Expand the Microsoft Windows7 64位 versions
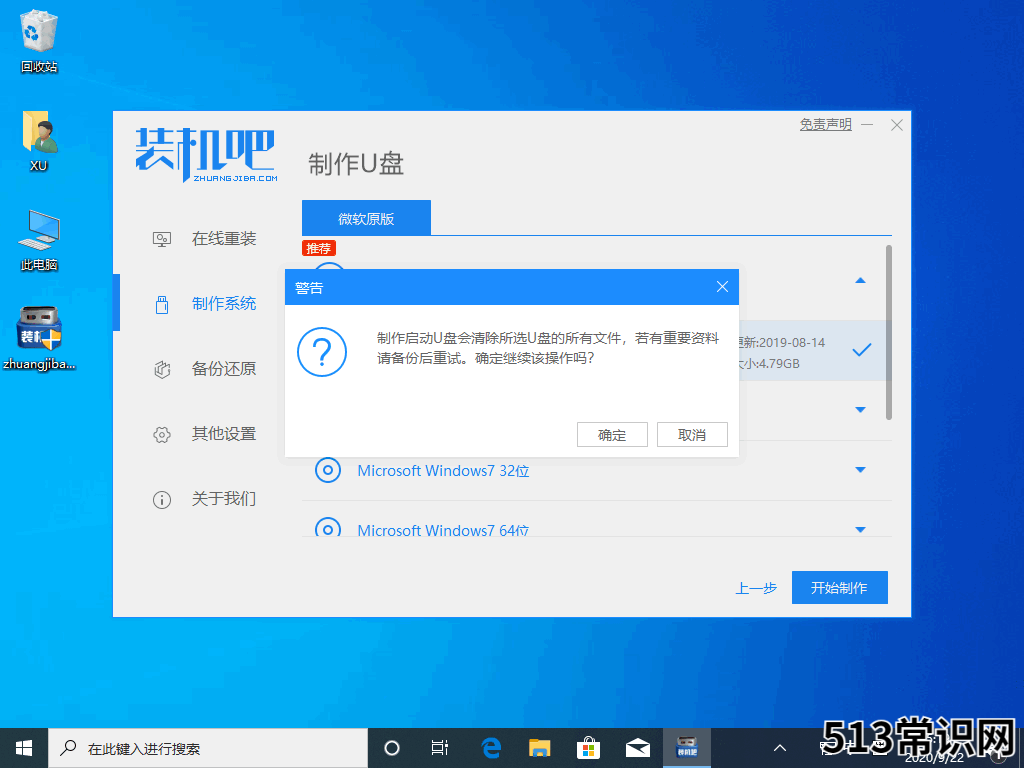Screen dimensions: 1024x768 coord(861,530)
